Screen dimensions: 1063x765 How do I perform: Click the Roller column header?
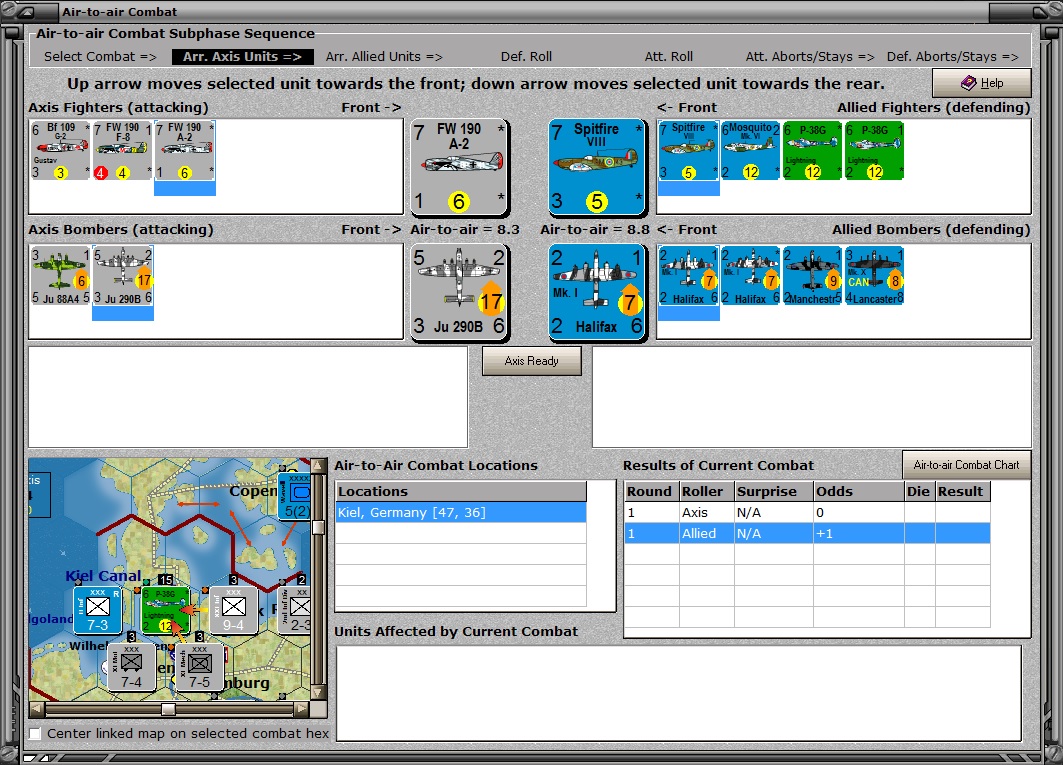tap(706, 491)
